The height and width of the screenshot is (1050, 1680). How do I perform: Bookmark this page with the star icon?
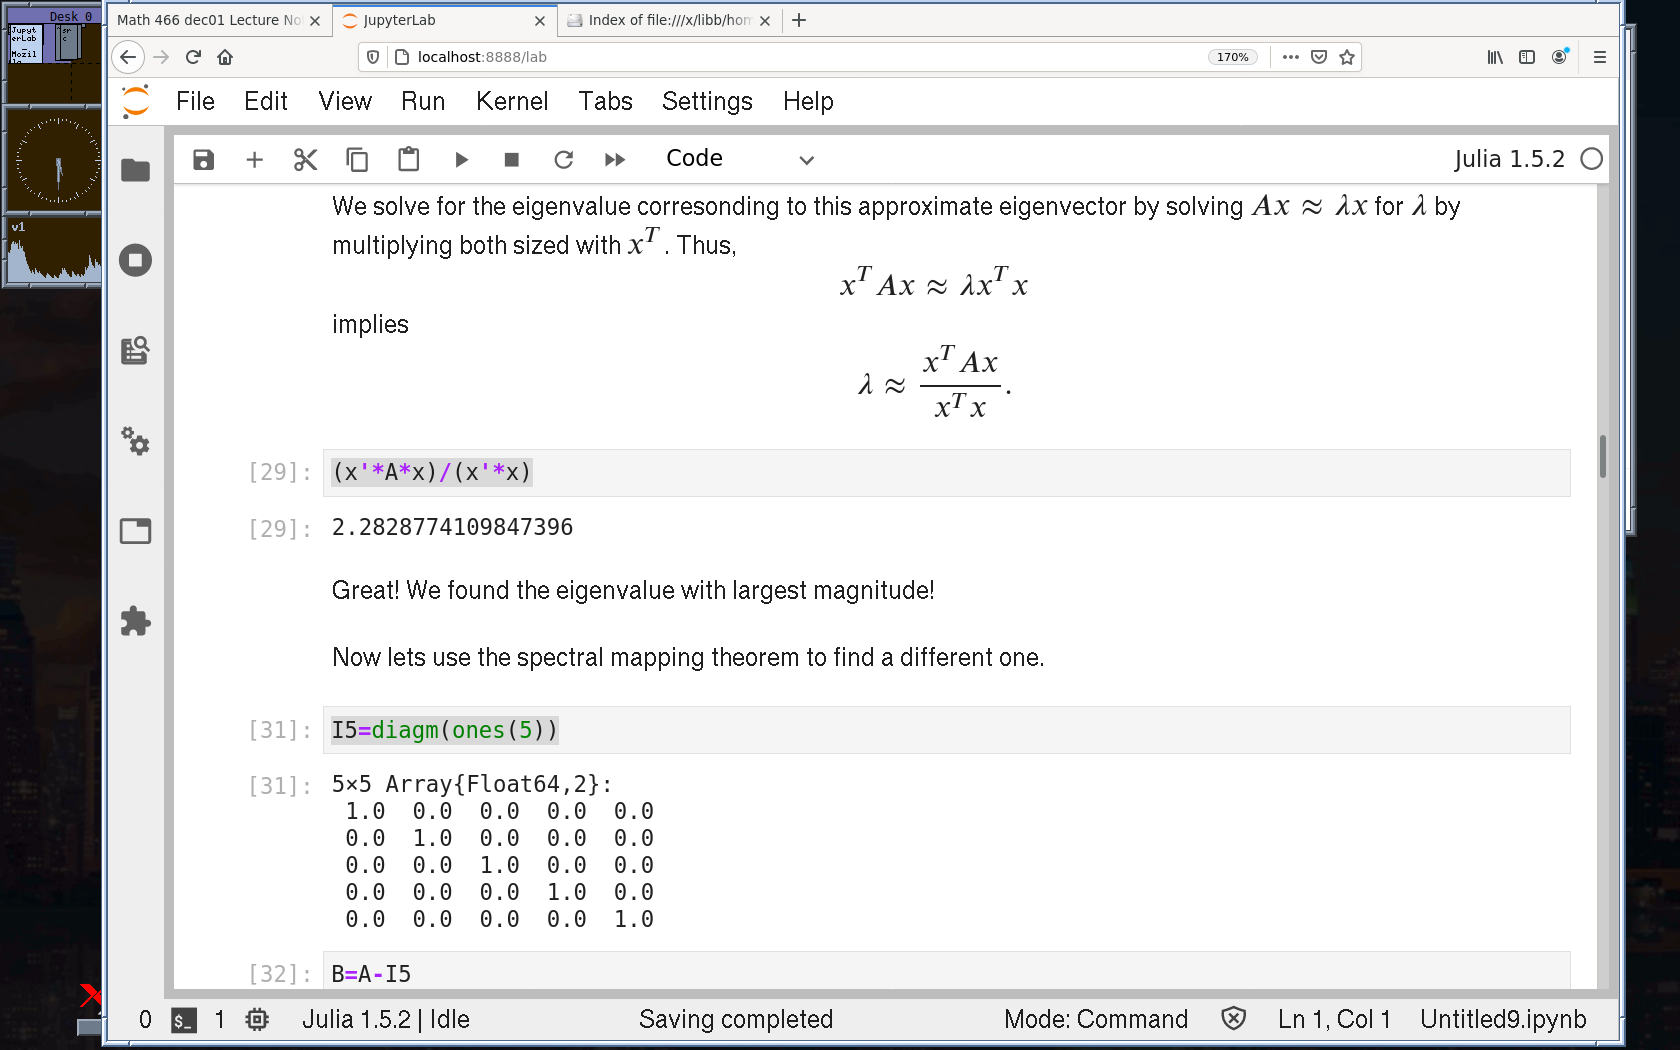point(1347,57)
